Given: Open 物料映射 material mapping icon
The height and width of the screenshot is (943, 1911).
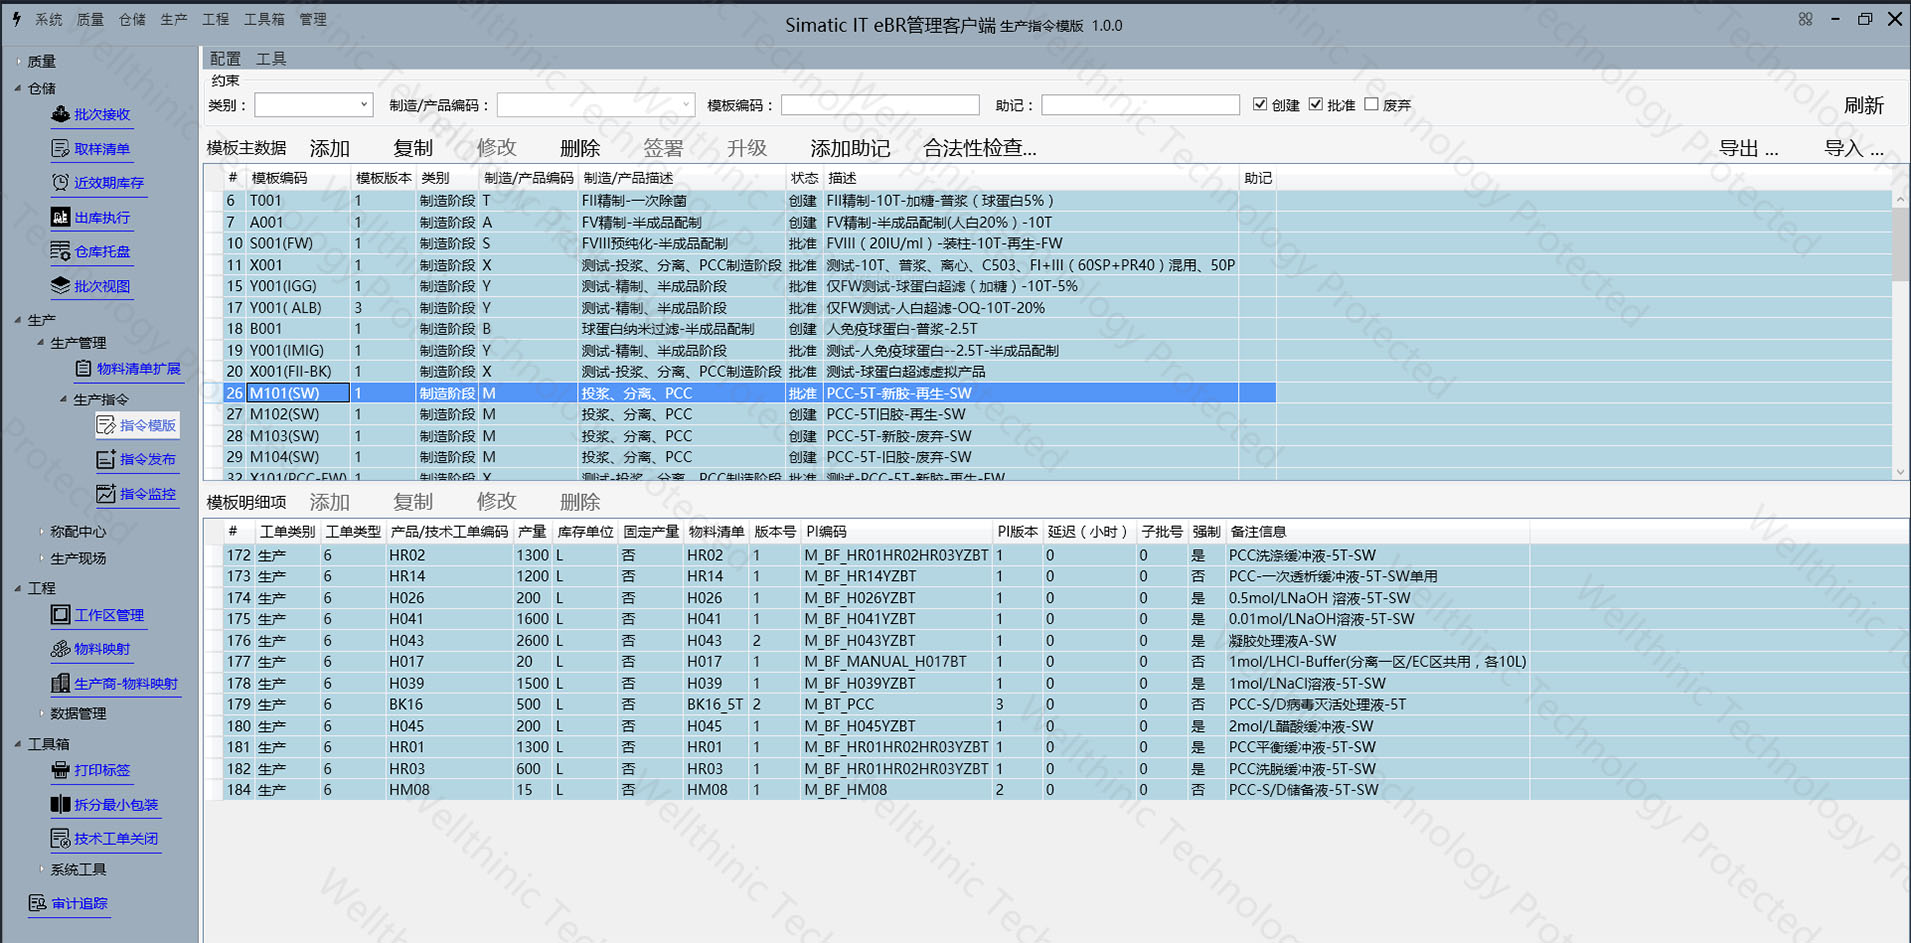Looking at the screenshot, I should (x=60, y=649).
